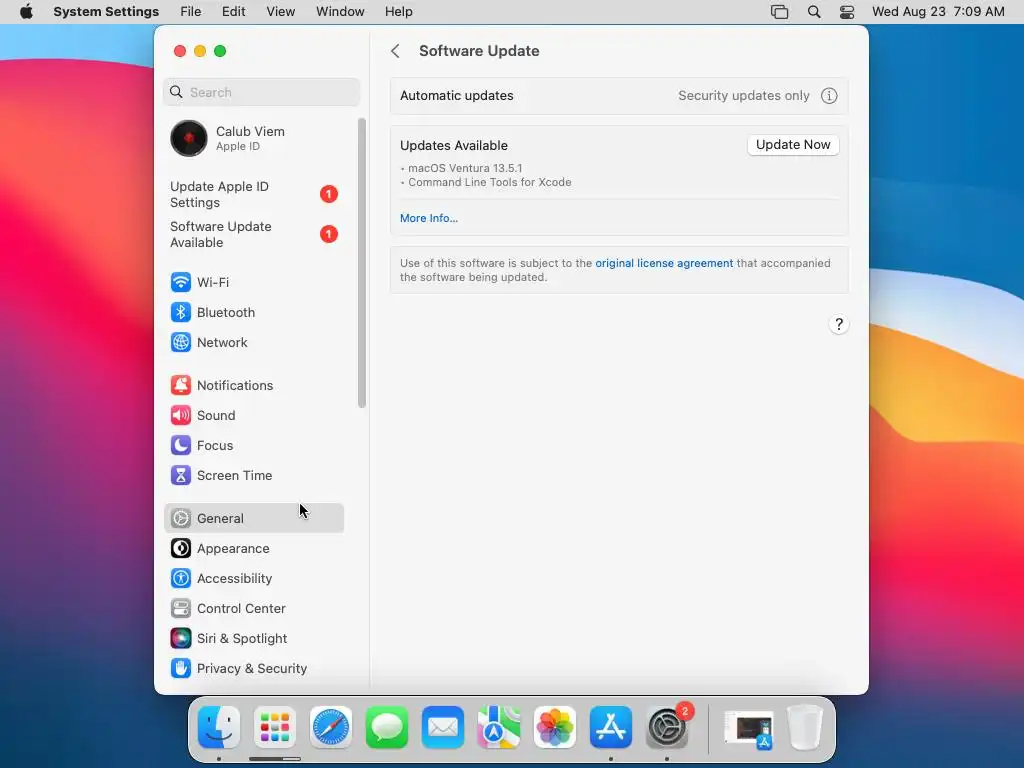
Task: Open Update Apple ID Settings item
Action: (x=253, y=195)
